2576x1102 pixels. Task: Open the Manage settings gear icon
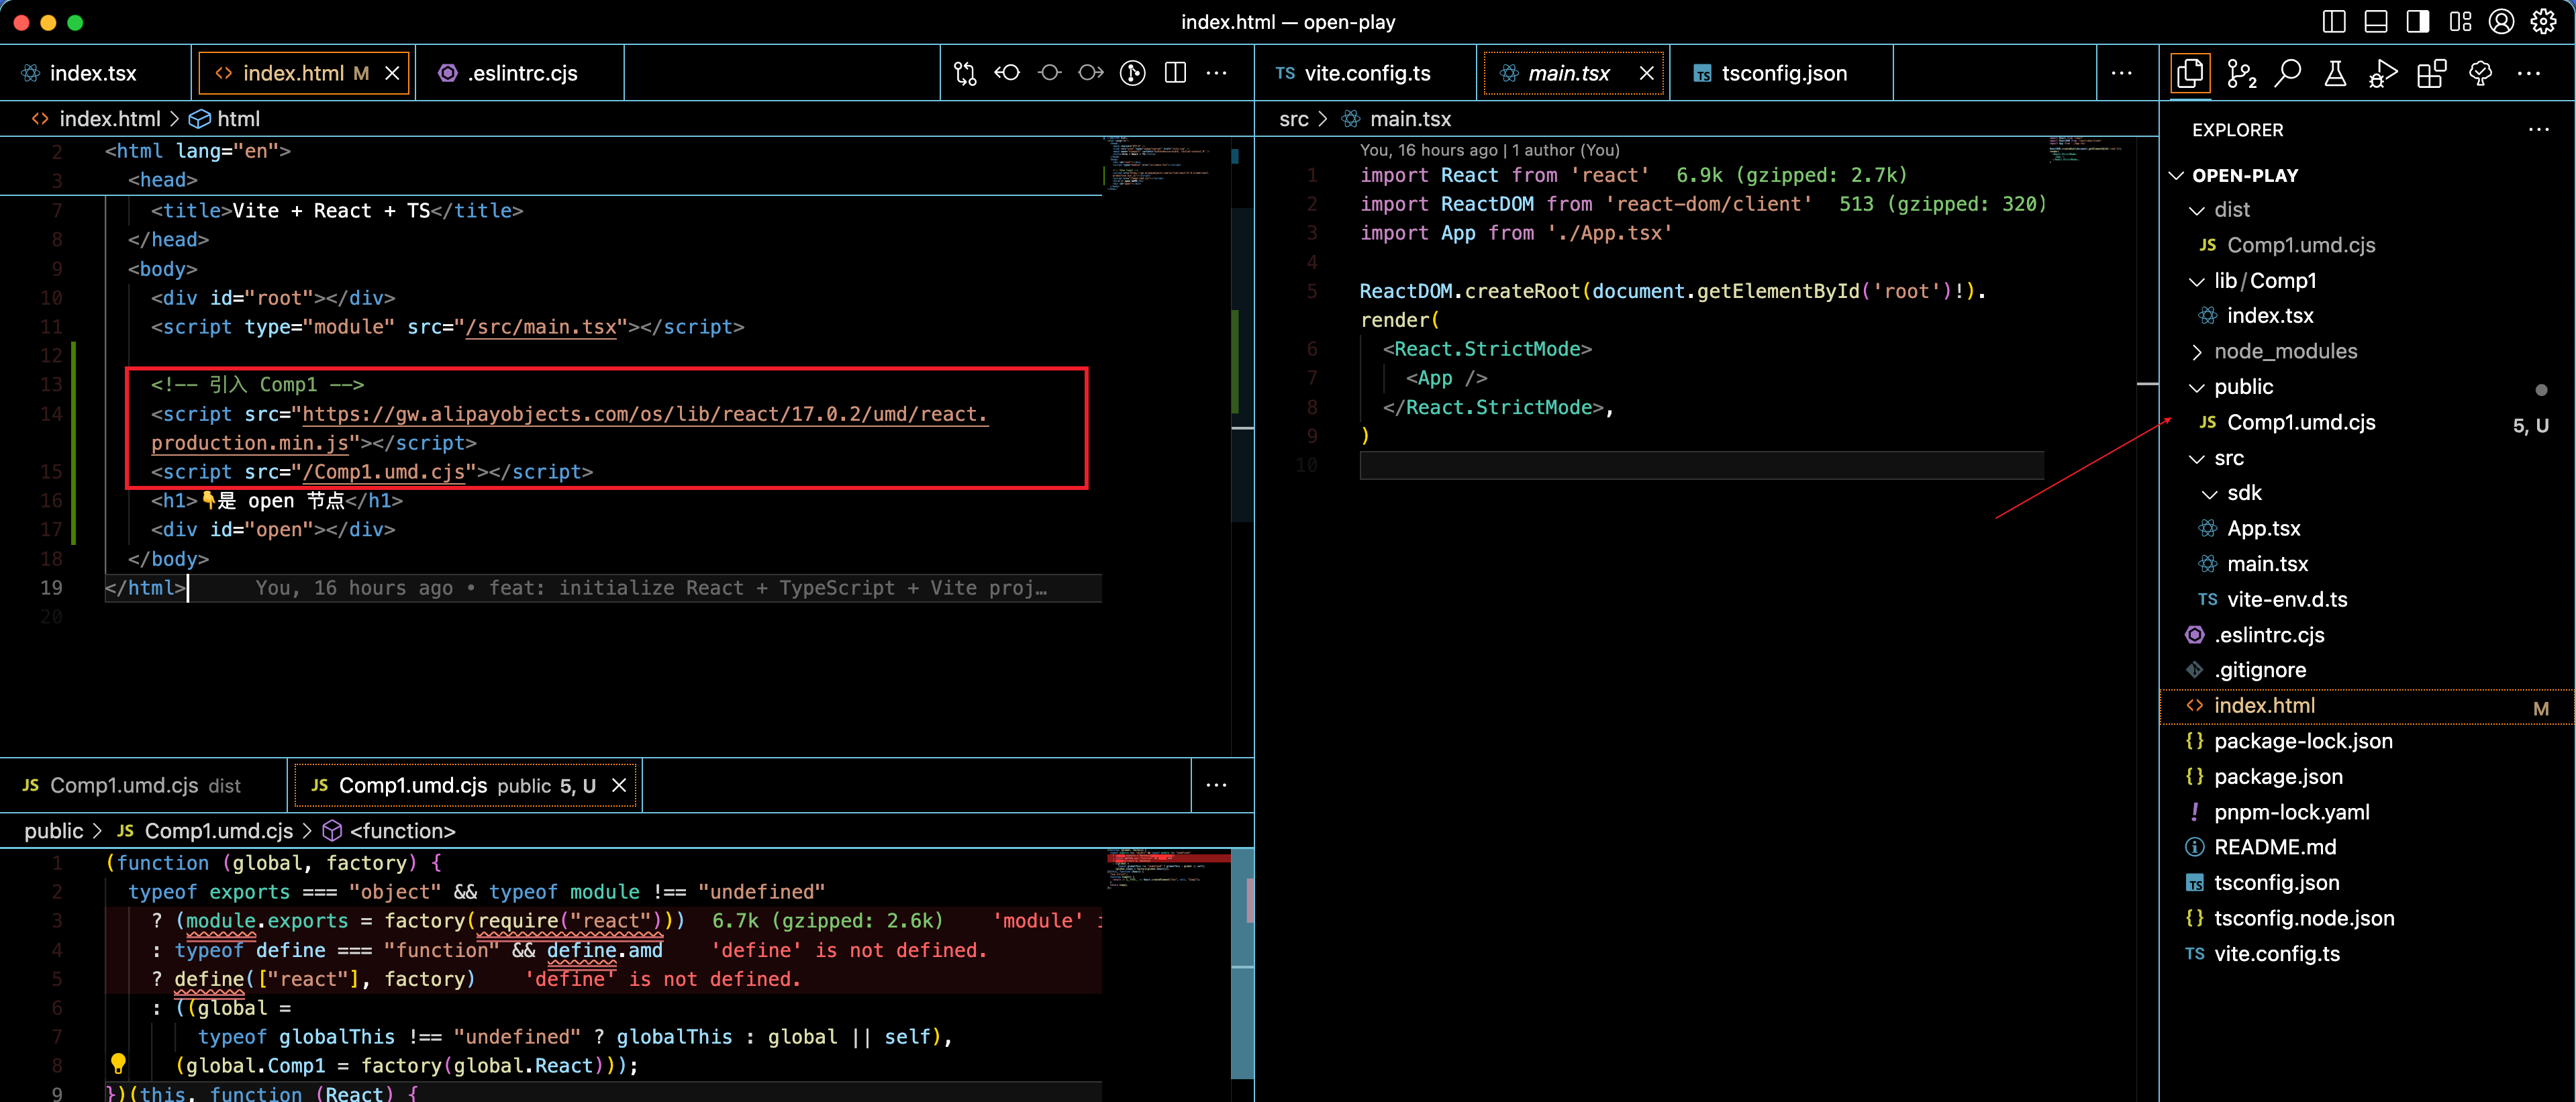[x=2543, y=22]
